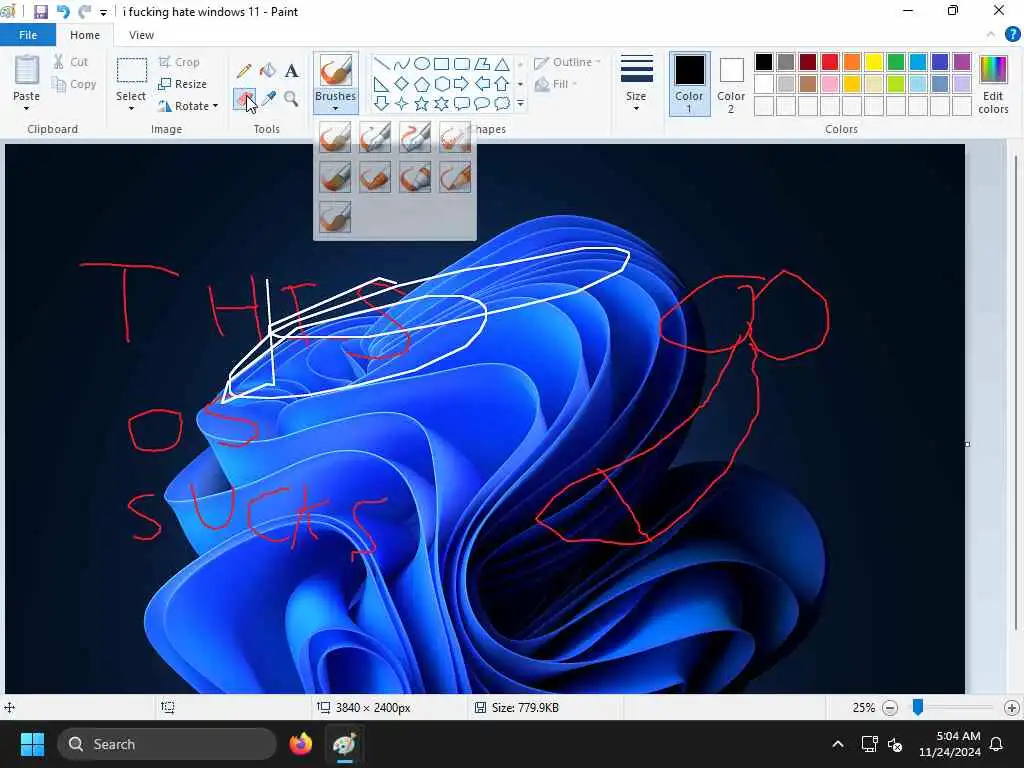Undo using the quick access arrow
Screen dimensions: 1024x768
pyautogui.click(x=63, y=12)
